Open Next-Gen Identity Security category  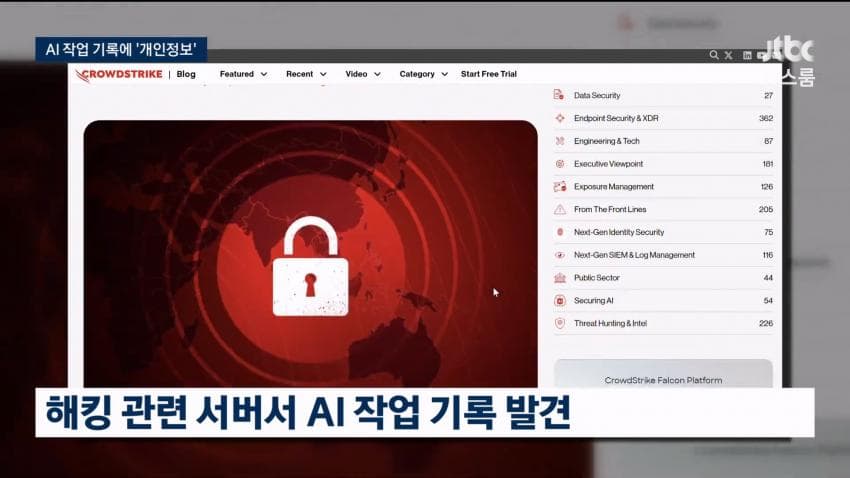pyautogui.click(x=619, y=232)
